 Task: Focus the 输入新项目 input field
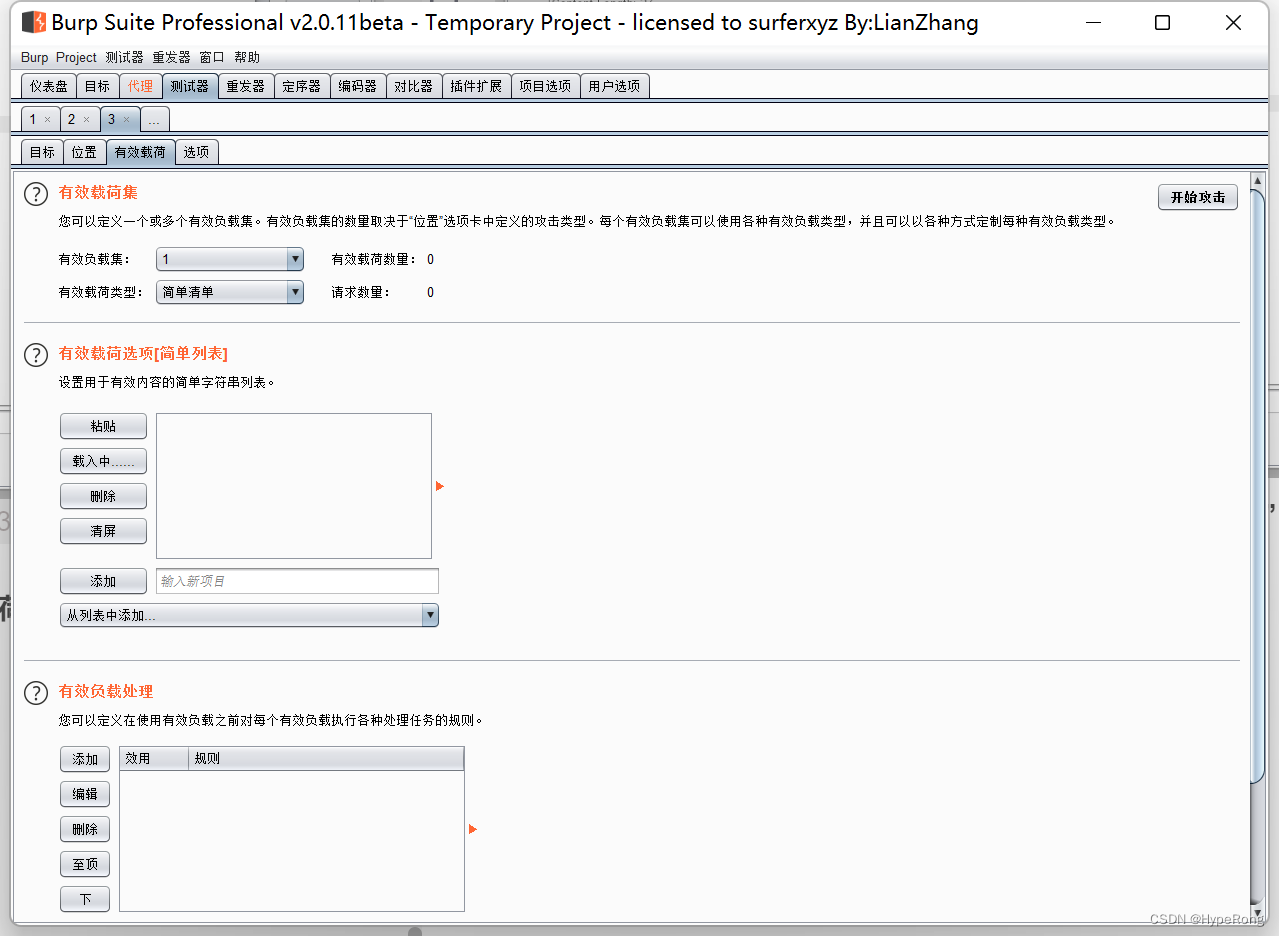297,581
